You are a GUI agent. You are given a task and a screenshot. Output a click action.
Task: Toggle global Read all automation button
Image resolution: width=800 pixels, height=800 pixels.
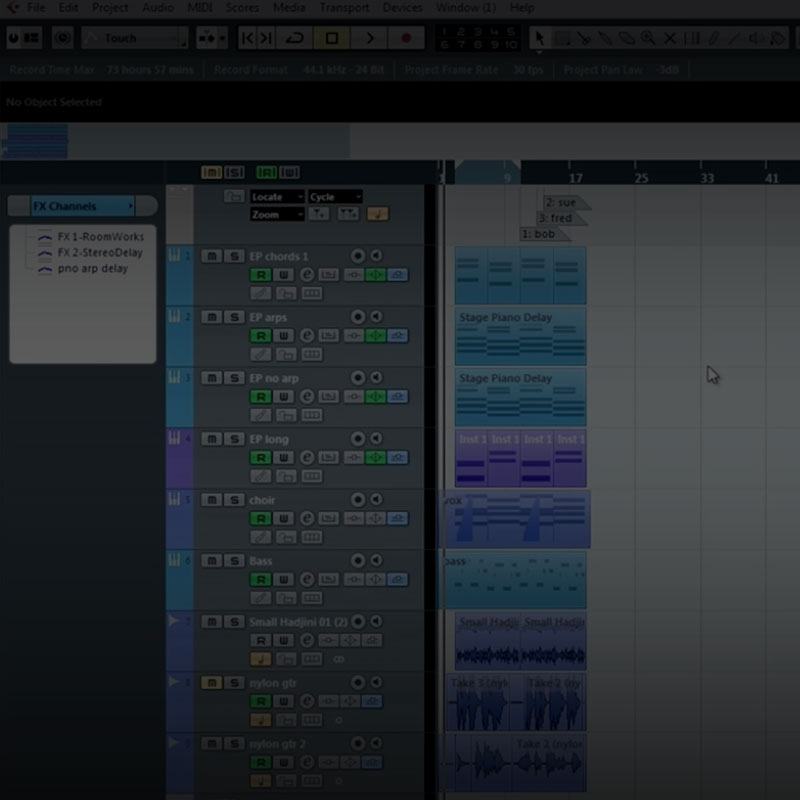coord(266,172)
